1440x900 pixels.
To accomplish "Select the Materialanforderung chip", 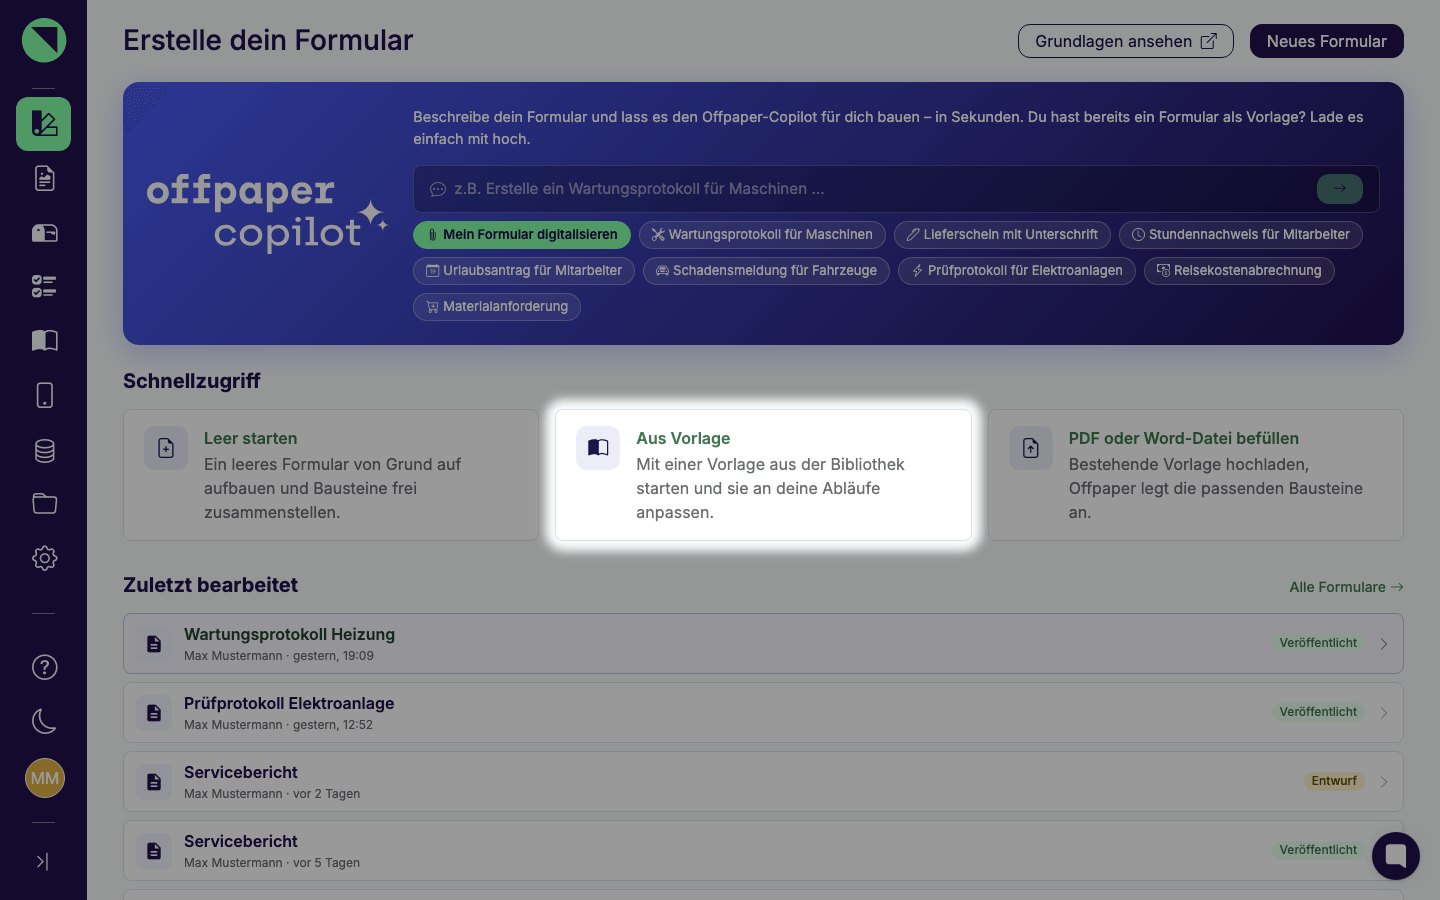I will (497, 307).
